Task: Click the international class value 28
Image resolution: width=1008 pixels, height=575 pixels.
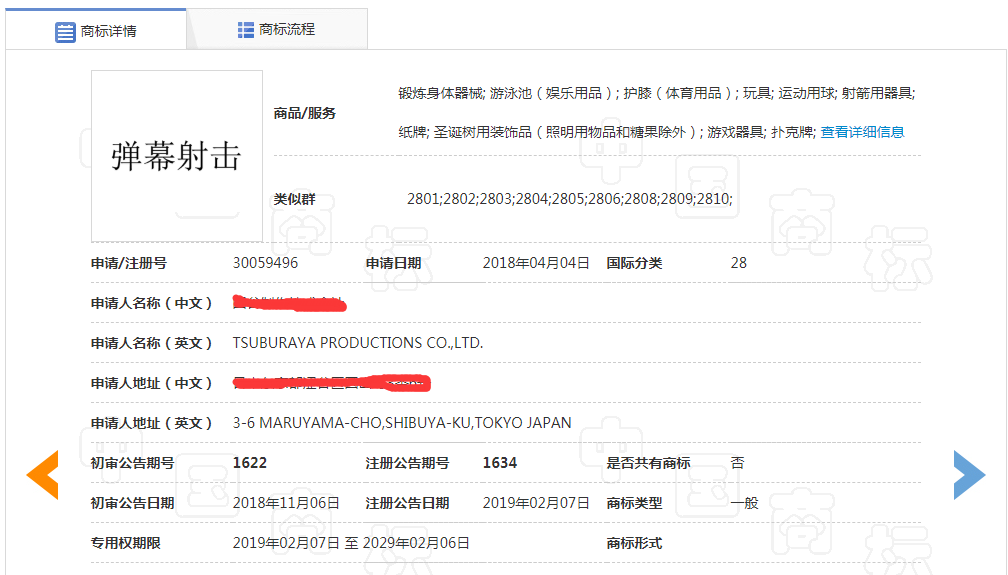Action: click(x=739, y=263)
